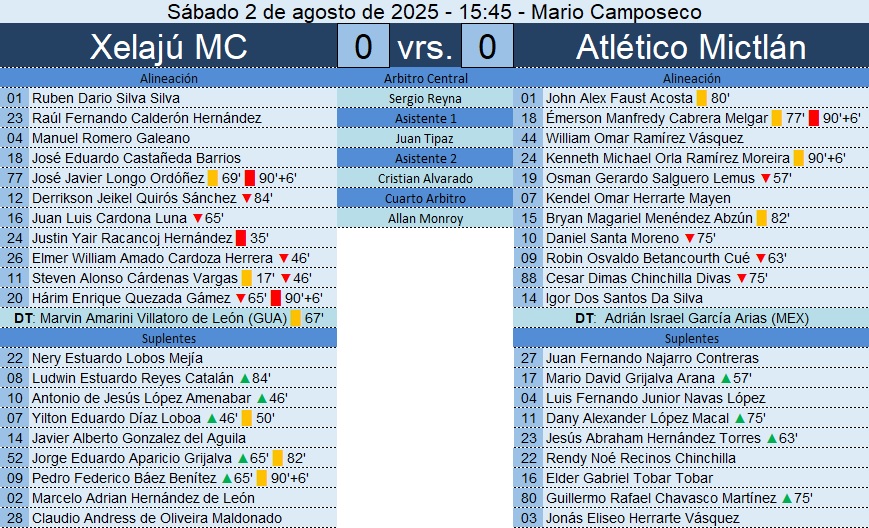Screen dimensions: 869x528
Task: Select the Arbitro Central header
Action: coord(425,78)
